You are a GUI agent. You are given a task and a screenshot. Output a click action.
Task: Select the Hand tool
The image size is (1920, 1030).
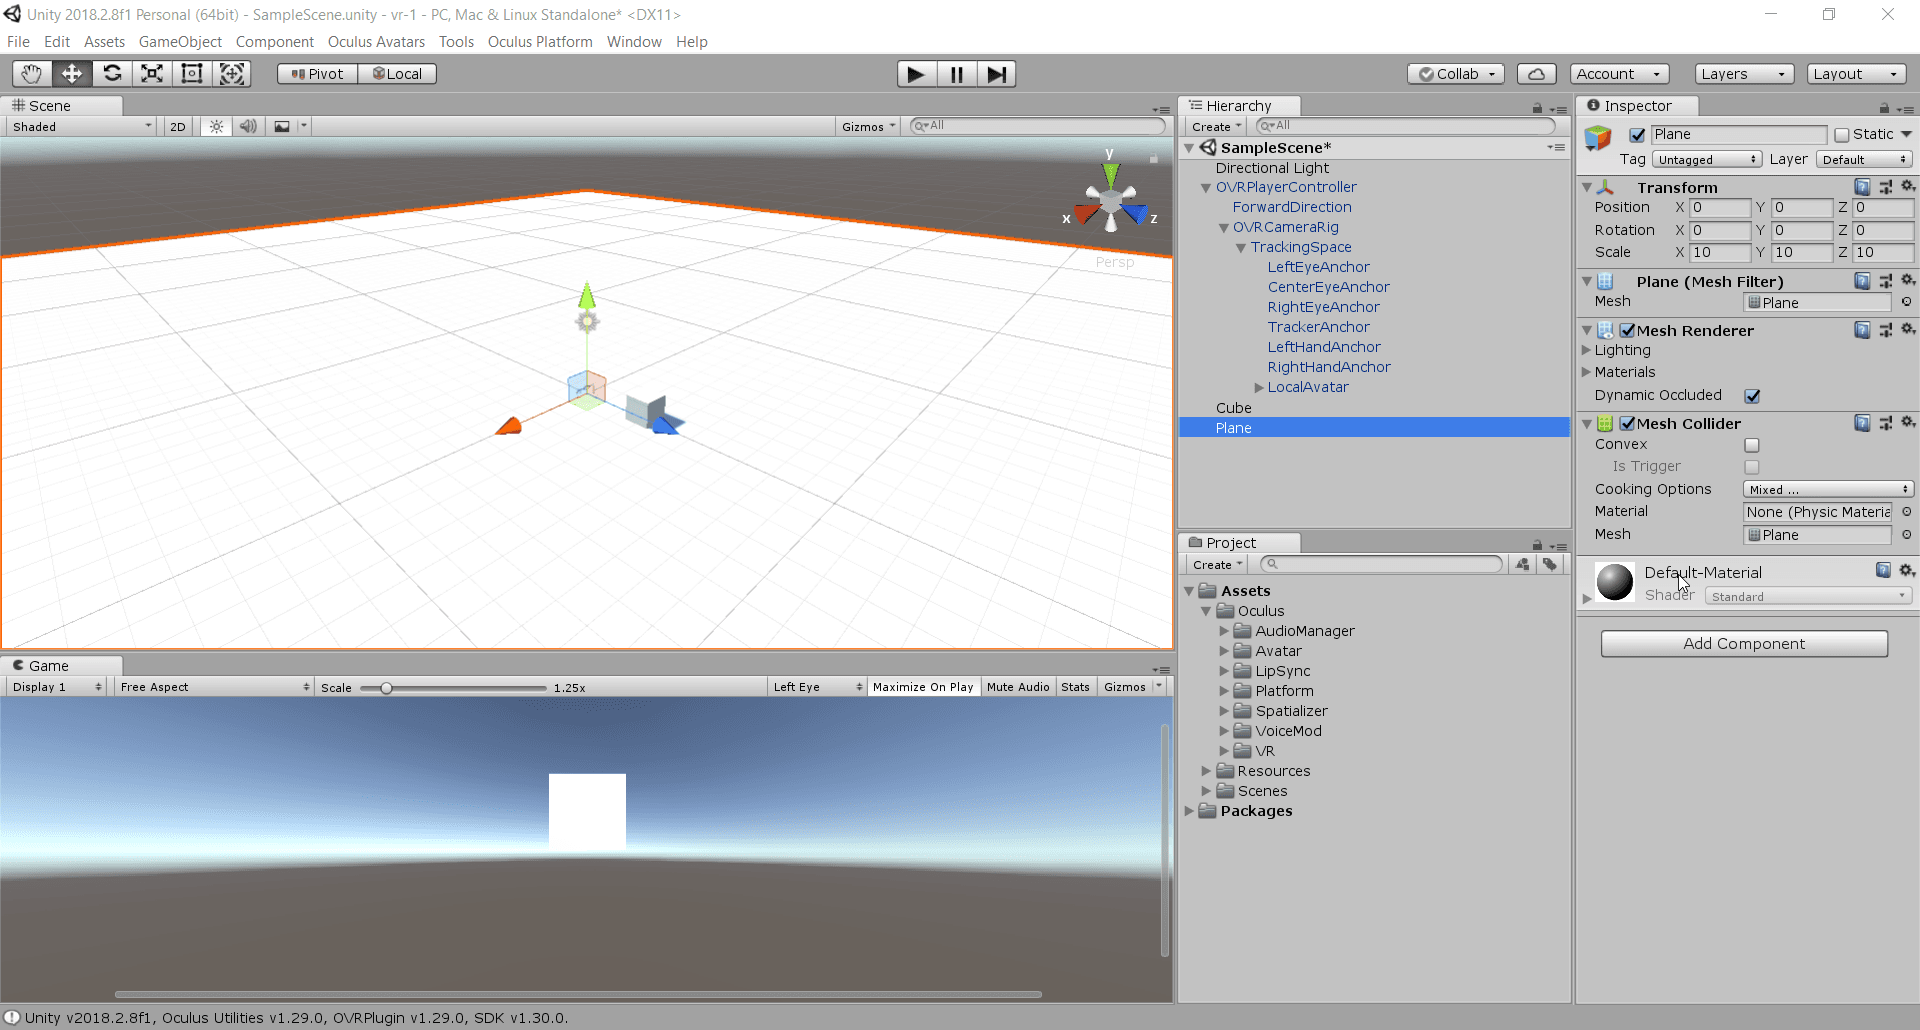(x=32, y=74)
